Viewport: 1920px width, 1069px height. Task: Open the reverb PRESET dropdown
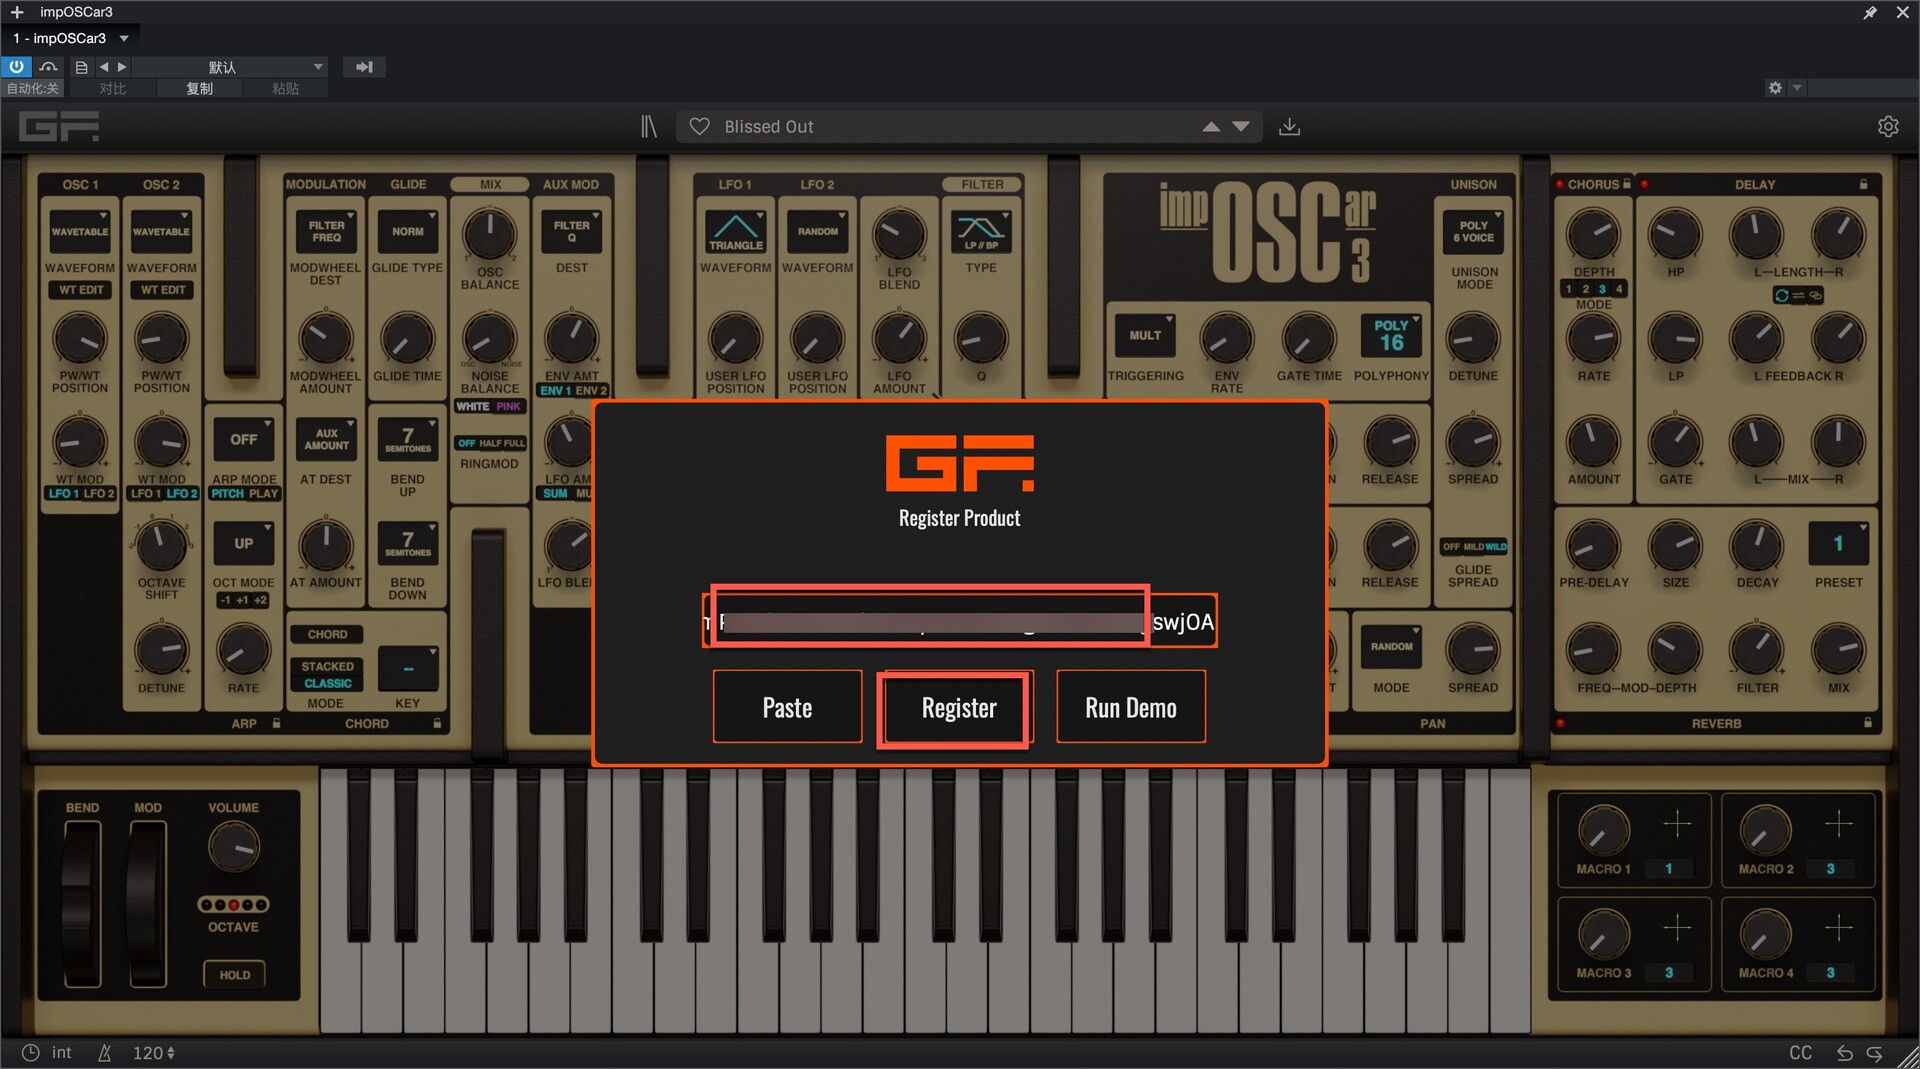tap(1838, 544)
